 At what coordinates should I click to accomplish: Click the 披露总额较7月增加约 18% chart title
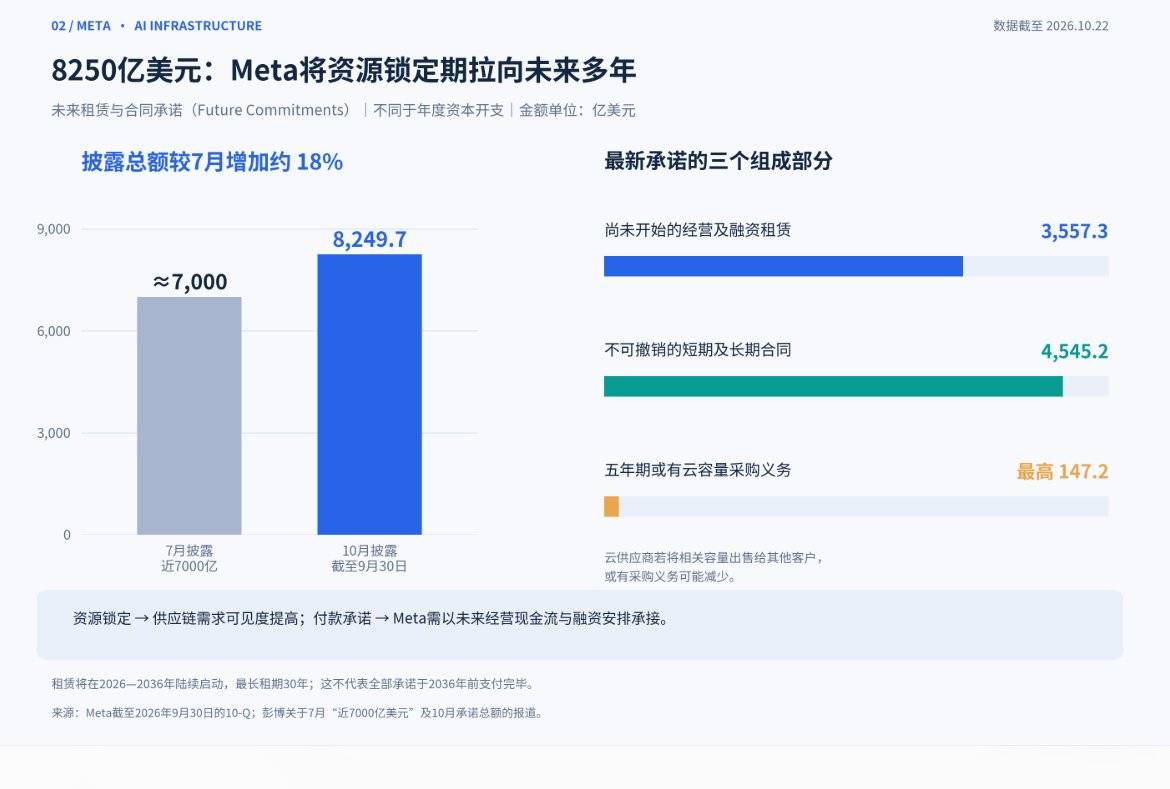coord(212,161)
